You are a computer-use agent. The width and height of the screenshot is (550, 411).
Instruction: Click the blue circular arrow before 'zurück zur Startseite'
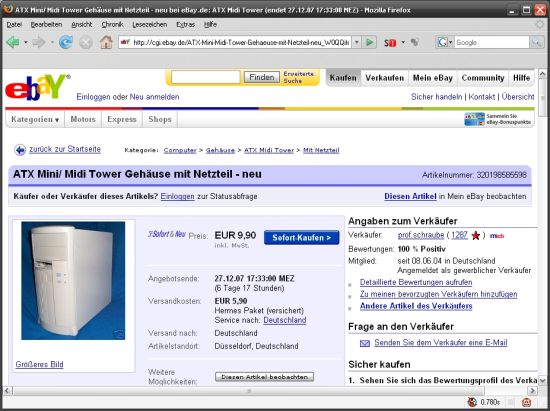click(x=20, y=150)
